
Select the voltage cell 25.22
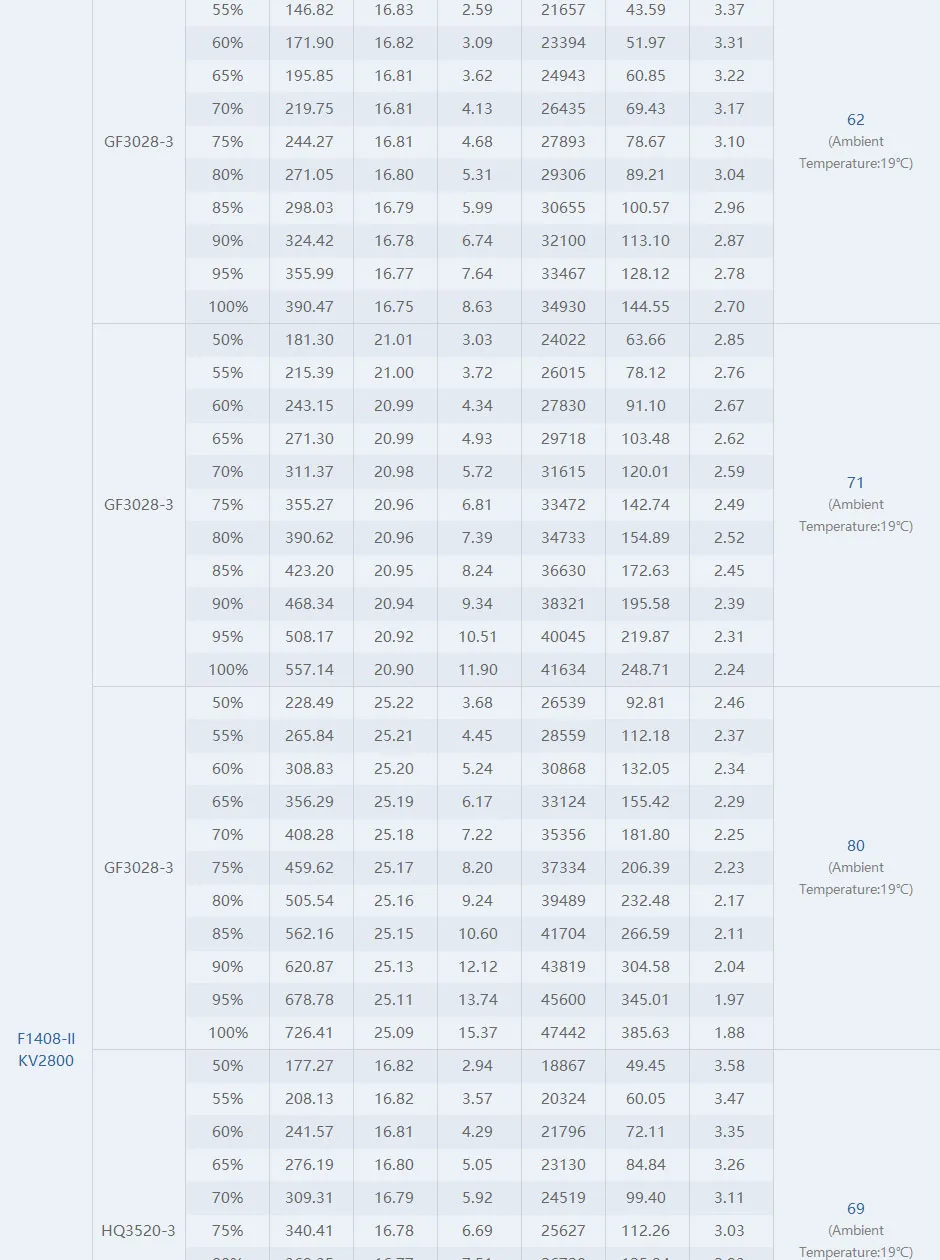coord(394,702)
